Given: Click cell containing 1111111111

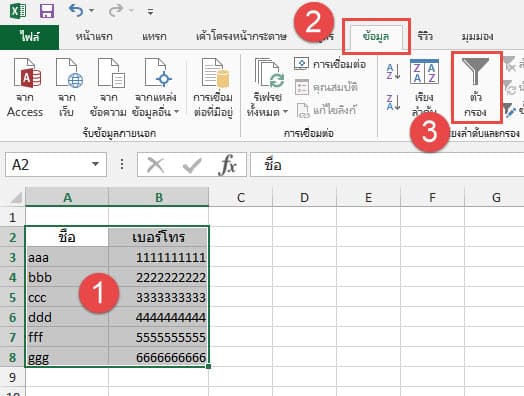Looking at the screenshot, I should (159, 257).
